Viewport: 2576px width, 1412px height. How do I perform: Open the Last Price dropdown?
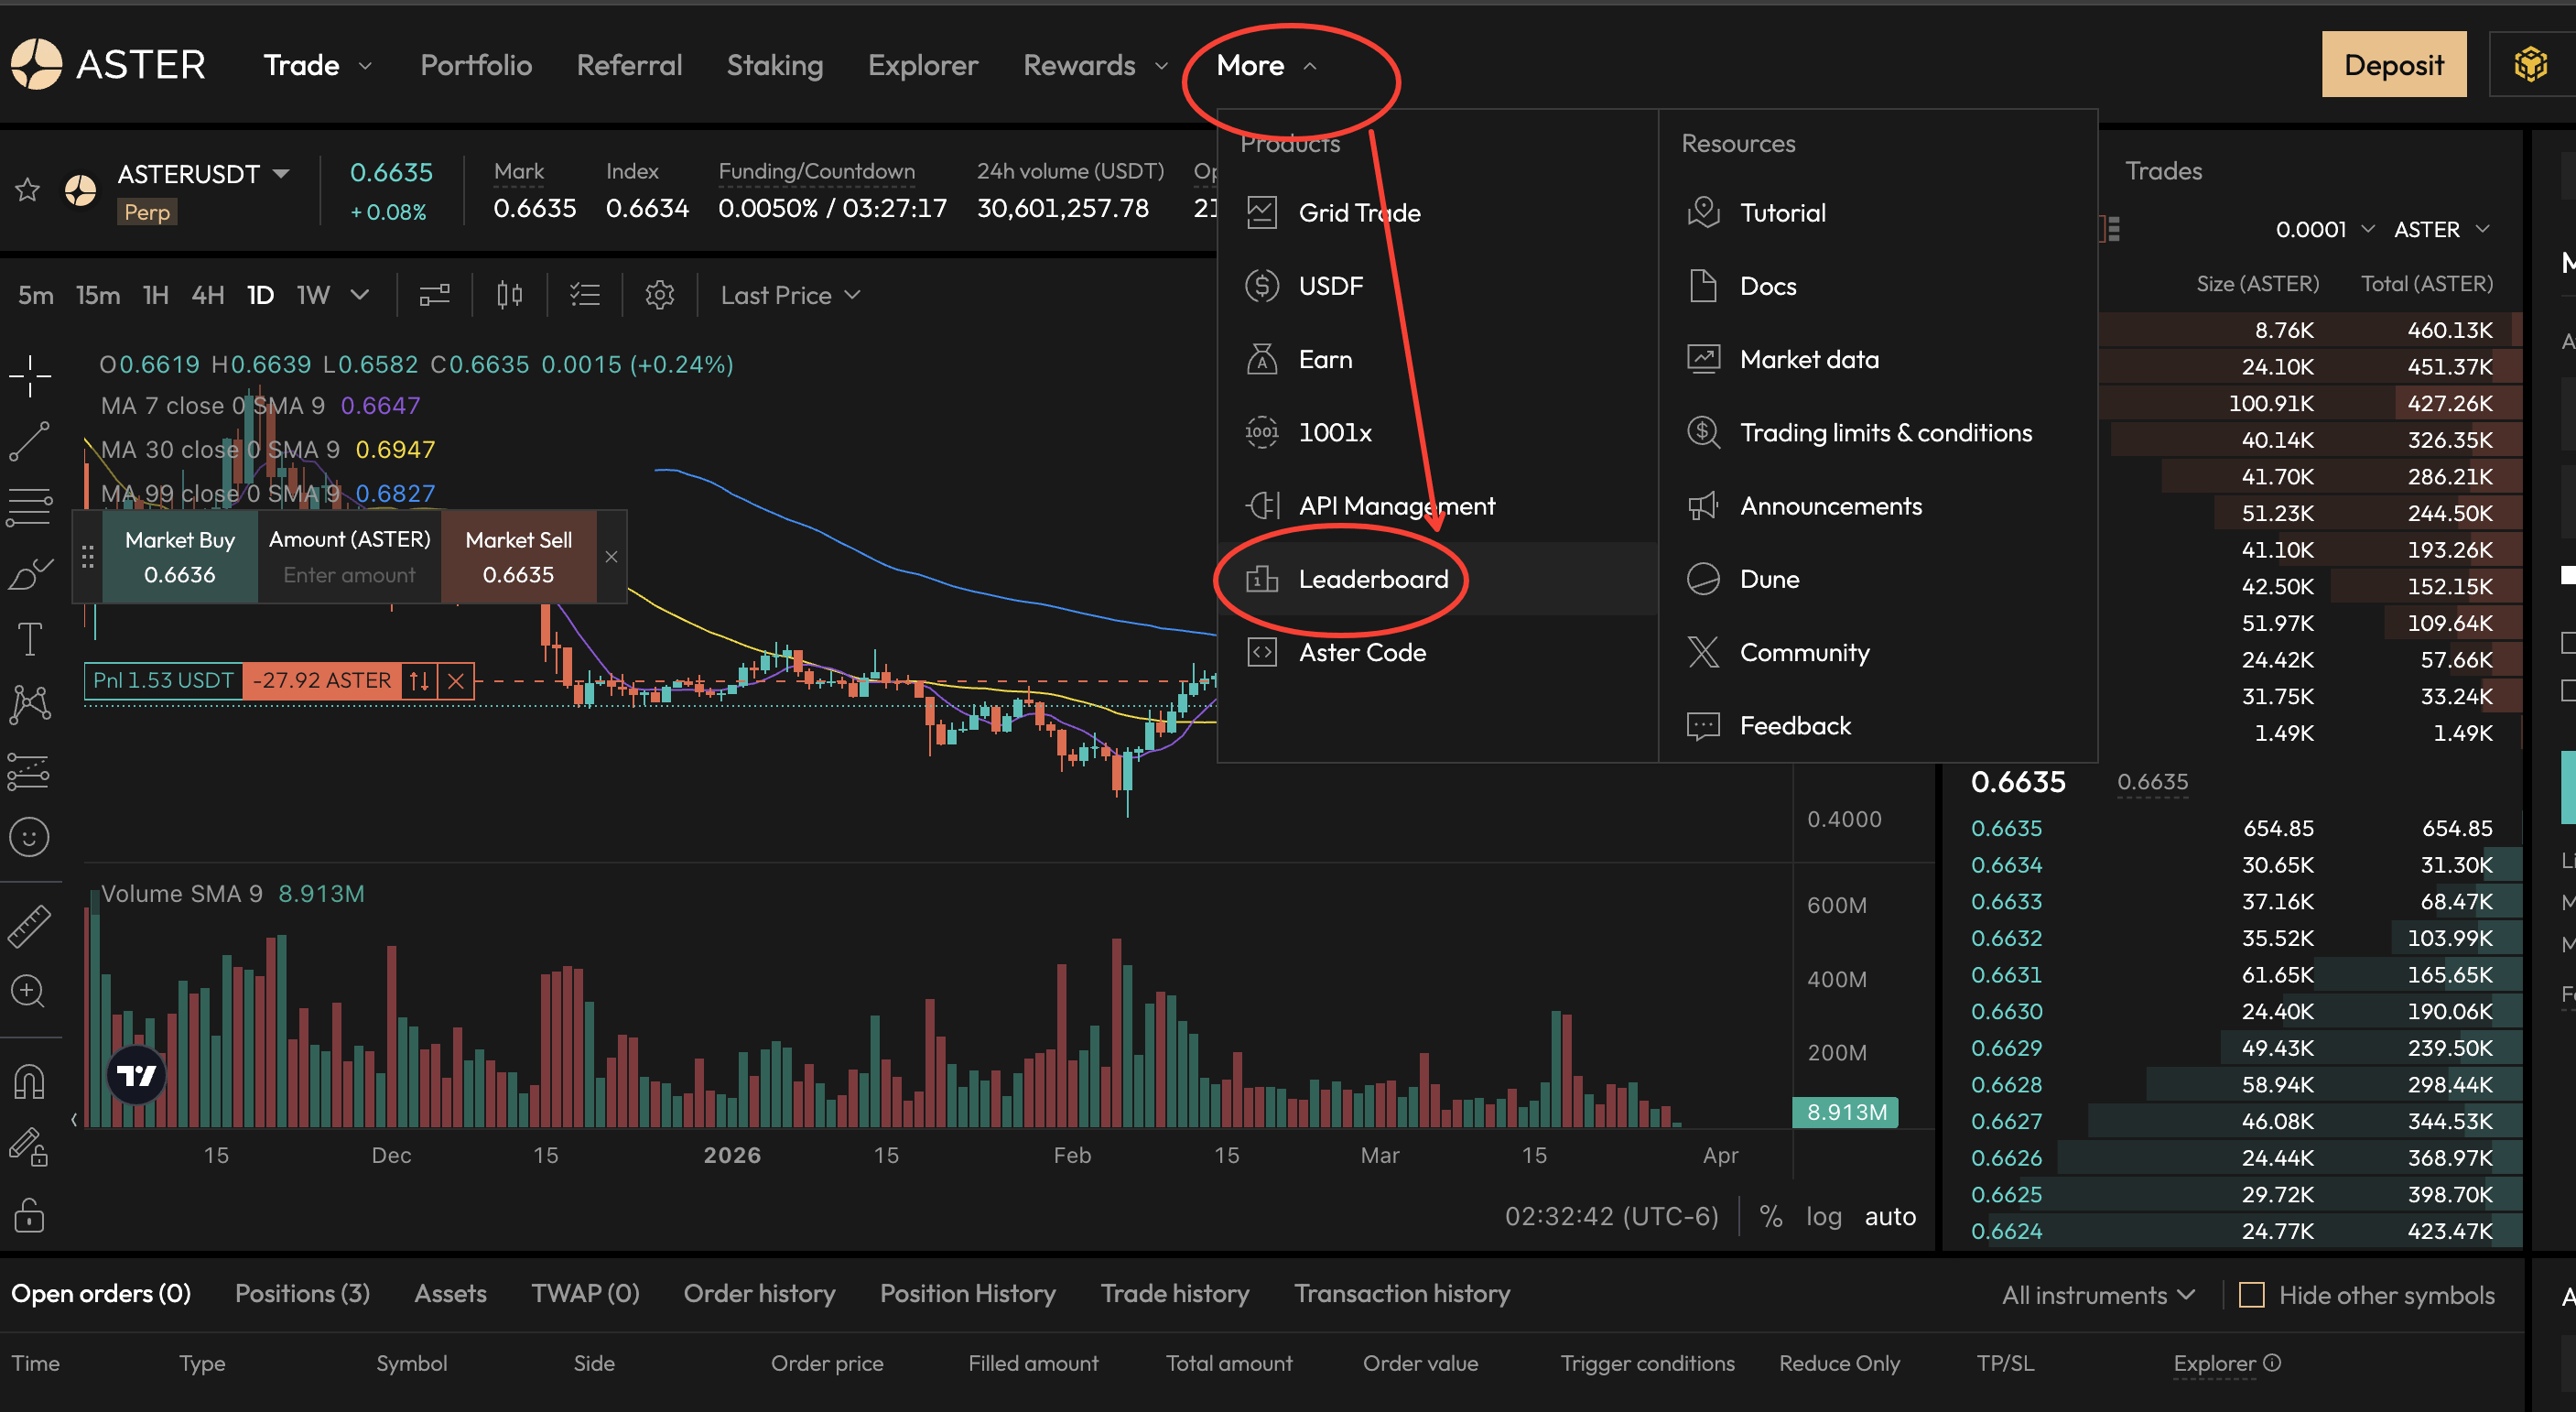(790, 295)
